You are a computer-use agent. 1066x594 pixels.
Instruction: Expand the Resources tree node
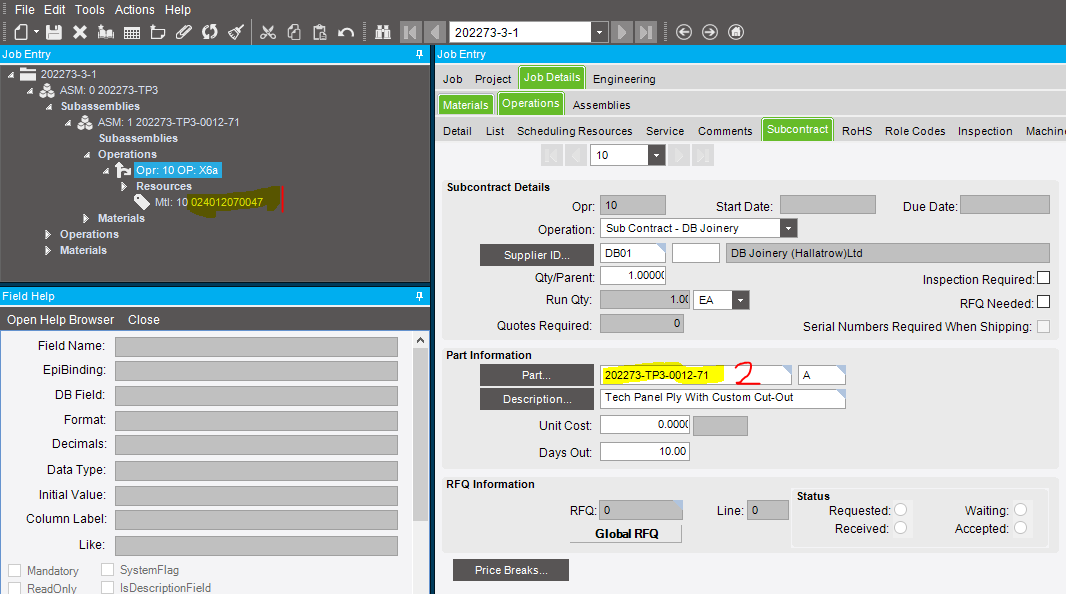[124, 186]
